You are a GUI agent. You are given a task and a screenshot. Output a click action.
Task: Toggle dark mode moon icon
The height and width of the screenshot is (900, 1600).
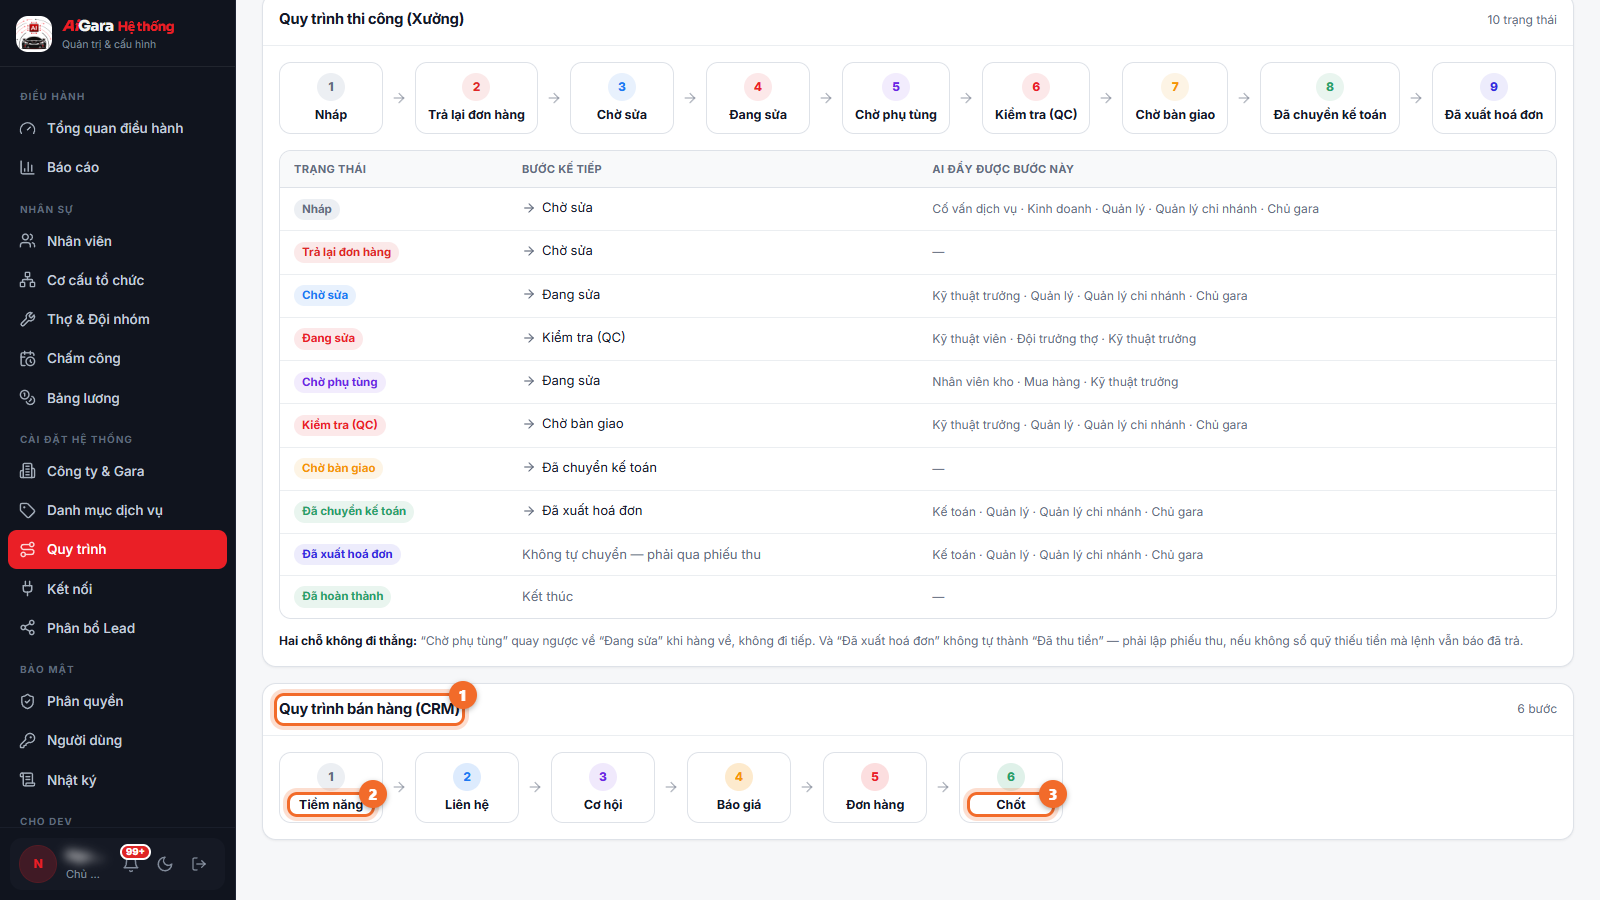point(165,864)
